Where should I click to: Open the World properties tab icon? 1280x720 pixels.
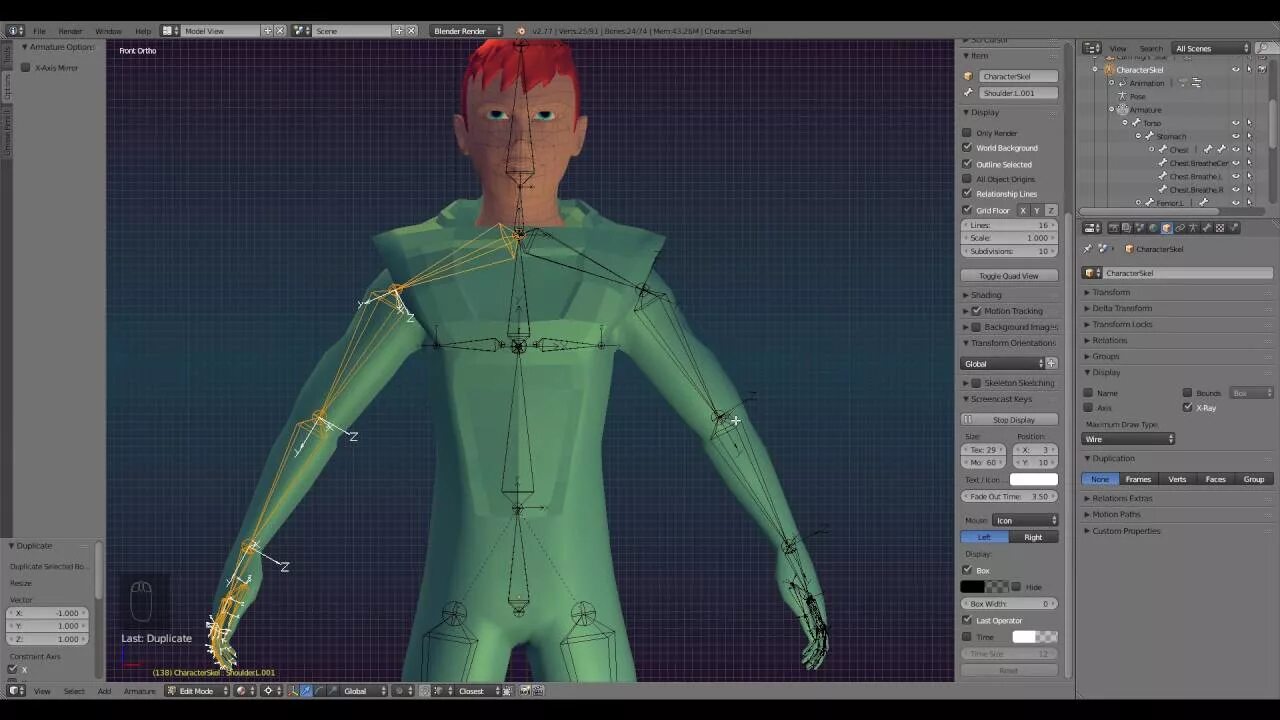[x=1153, y=228]
